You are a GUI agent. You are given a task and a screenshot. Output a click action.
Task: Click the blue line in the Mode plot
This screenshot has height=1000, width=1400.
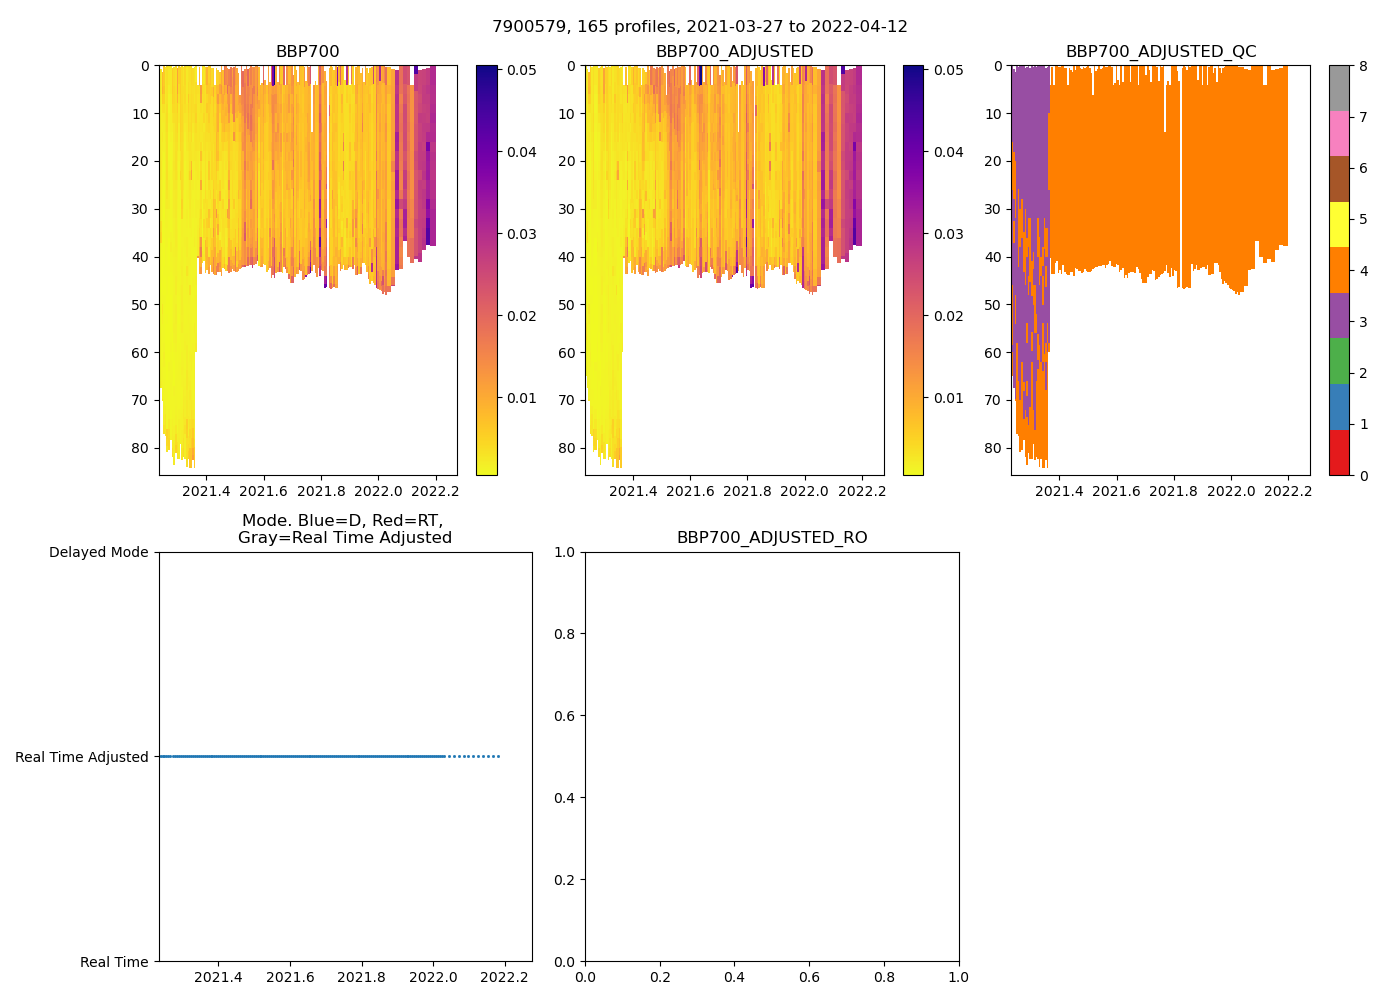point(300,757)
